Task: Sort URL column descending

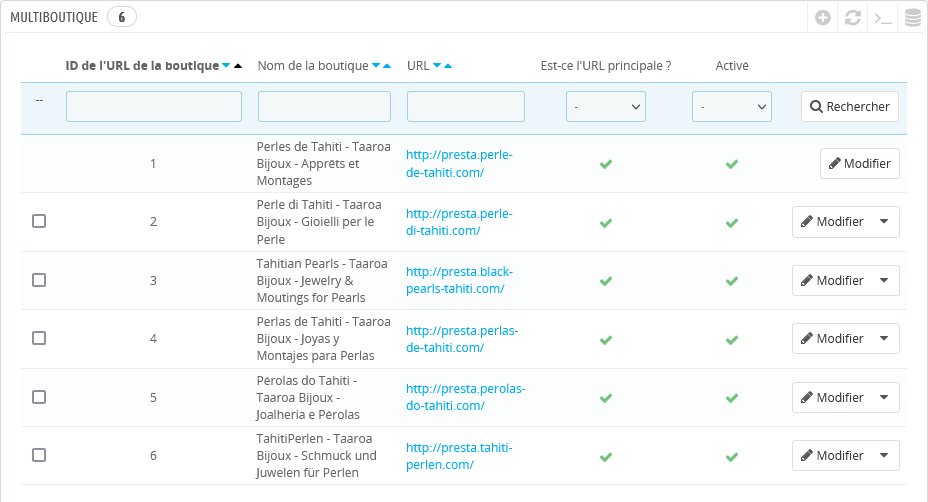Action: pos(437,66)
